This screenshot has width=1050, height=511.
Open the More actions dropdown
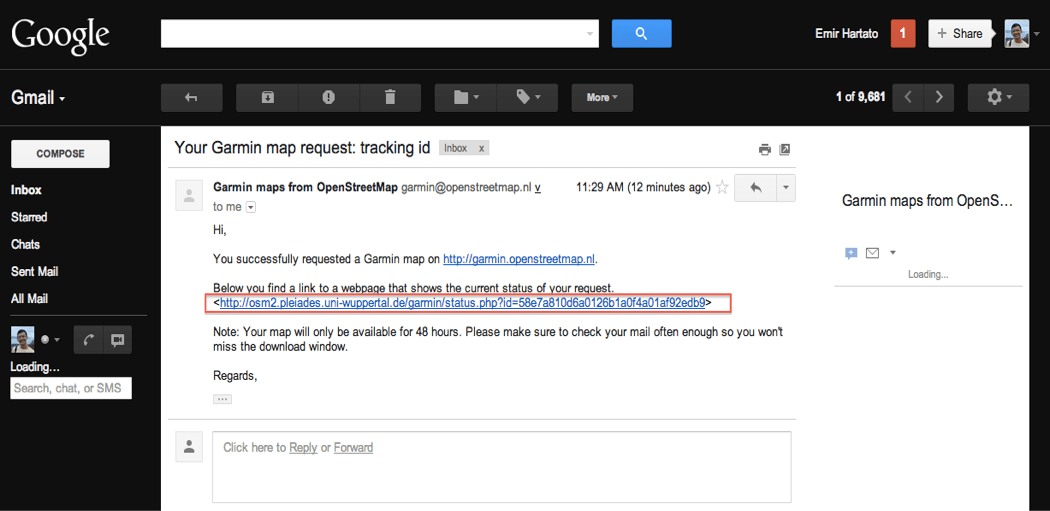click(602, 98)
